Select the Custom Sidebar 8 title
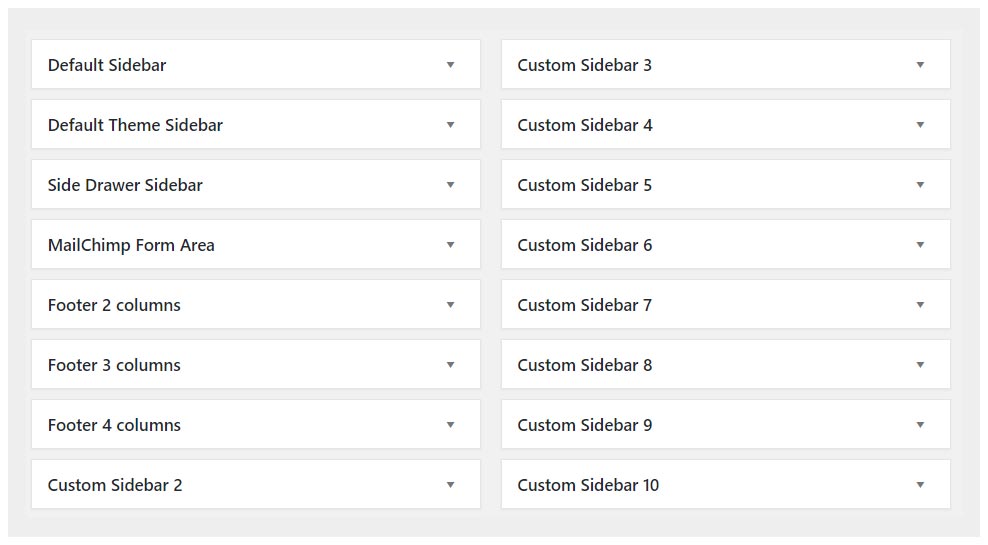 pyautogui.click(x=584, y=365)
